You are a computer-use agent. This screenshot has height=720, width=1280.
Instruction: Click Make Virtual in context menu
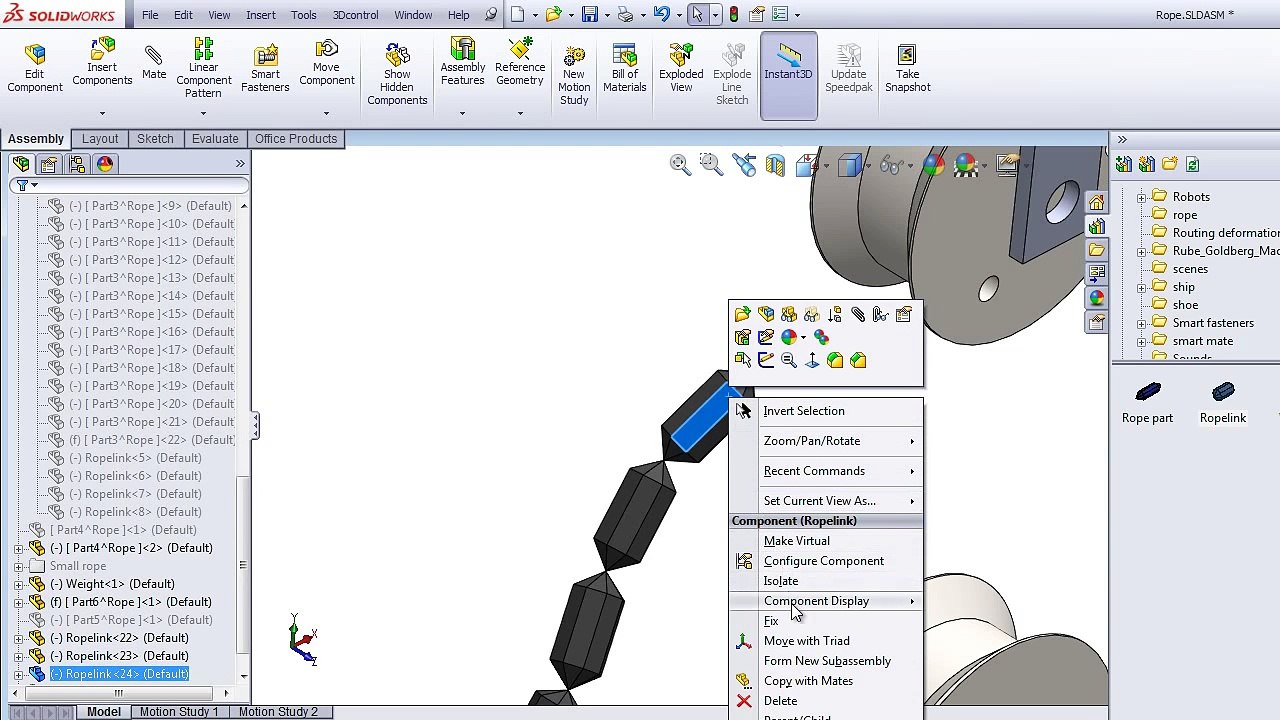797,541
